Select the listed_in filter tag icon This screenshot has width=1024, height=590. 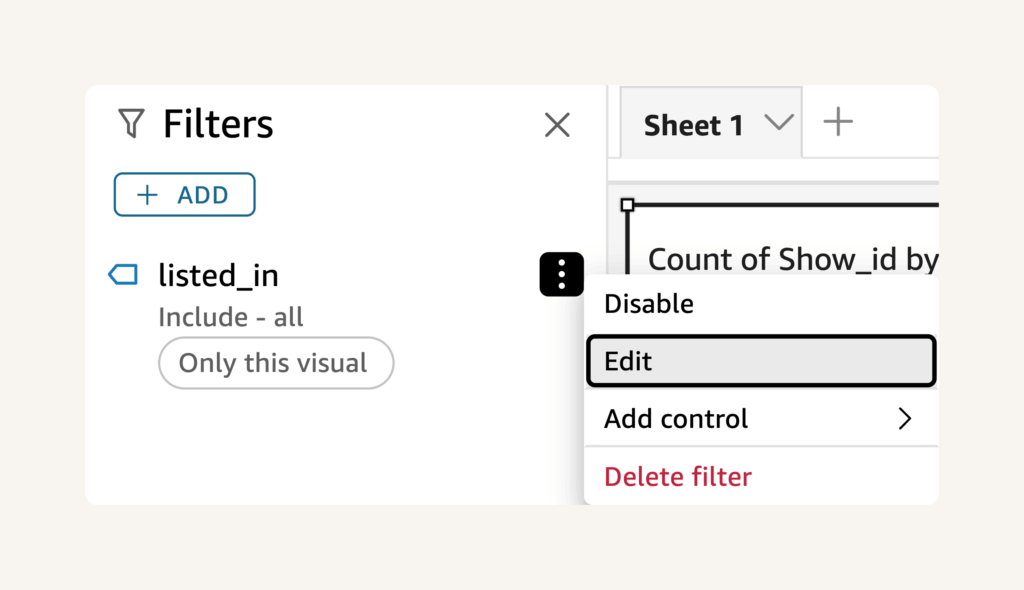click(x=123, y=274)
